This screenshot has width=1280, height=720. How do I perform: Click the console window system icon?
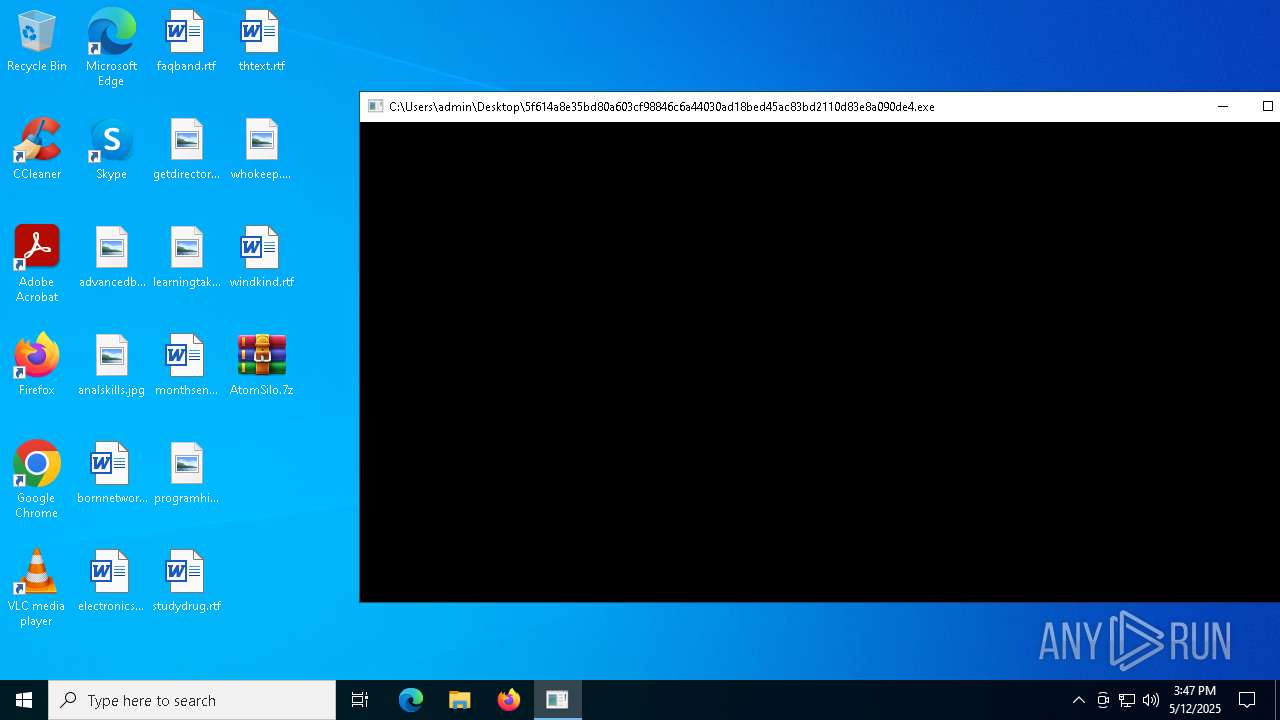[375, 106]
